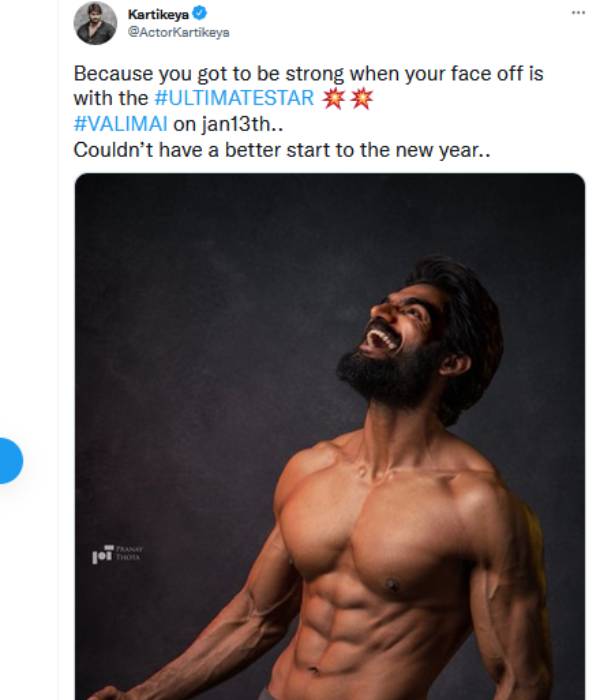Viewport: 600px width, 700px height.
Task: Click the "Pranay Thota" watermark text
Action: point(129,553)
